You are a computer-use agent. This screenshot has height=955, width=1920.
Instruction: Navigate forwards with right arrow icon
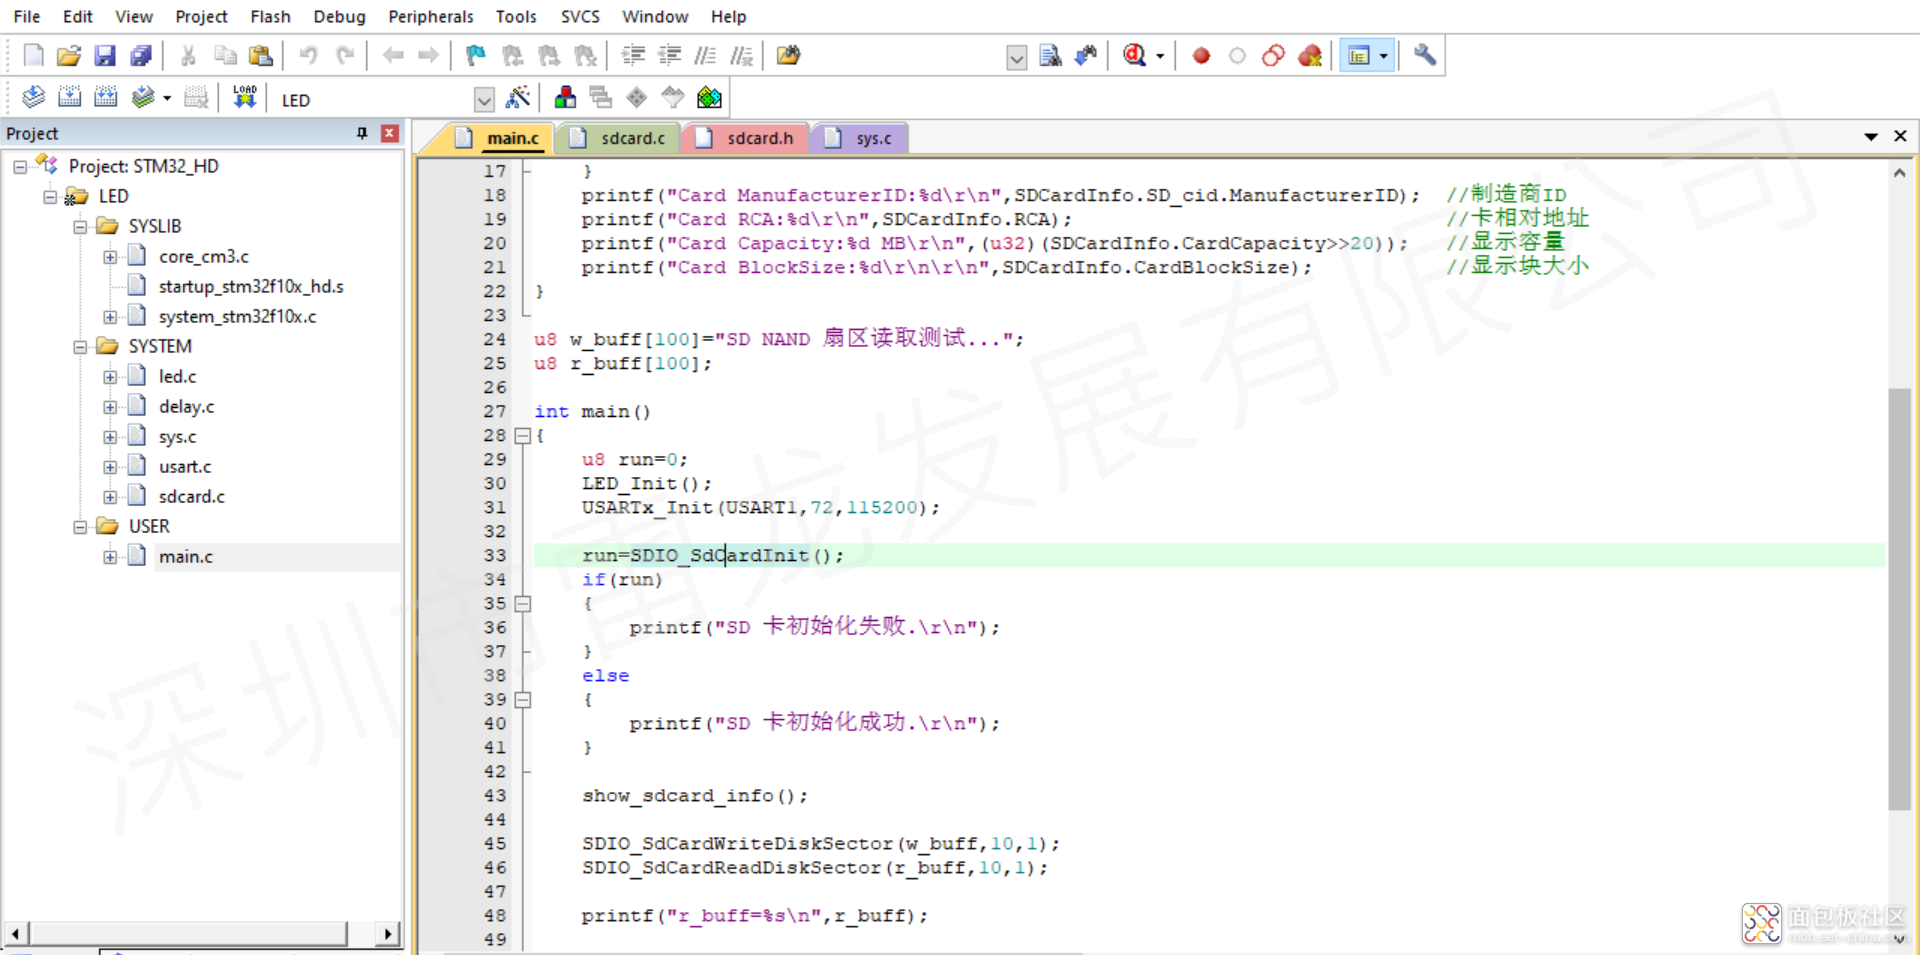tap(428, 56)
